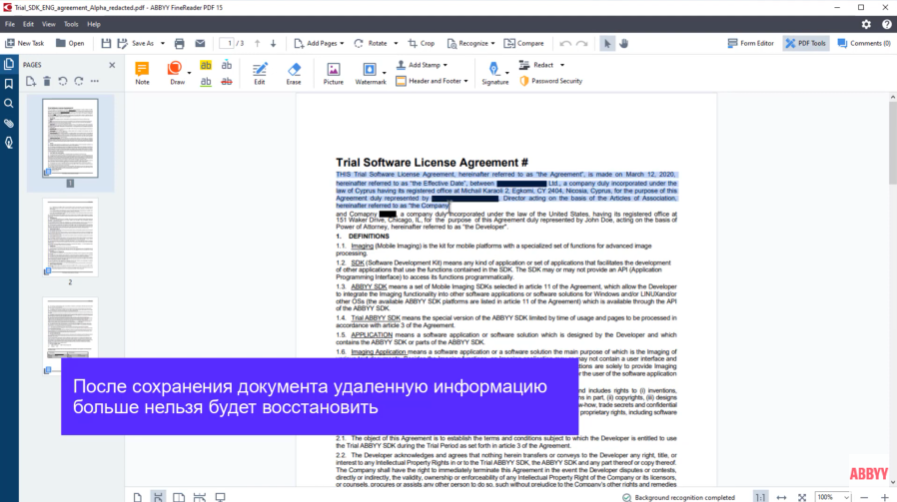Click the Picture tool

point(333,73)
